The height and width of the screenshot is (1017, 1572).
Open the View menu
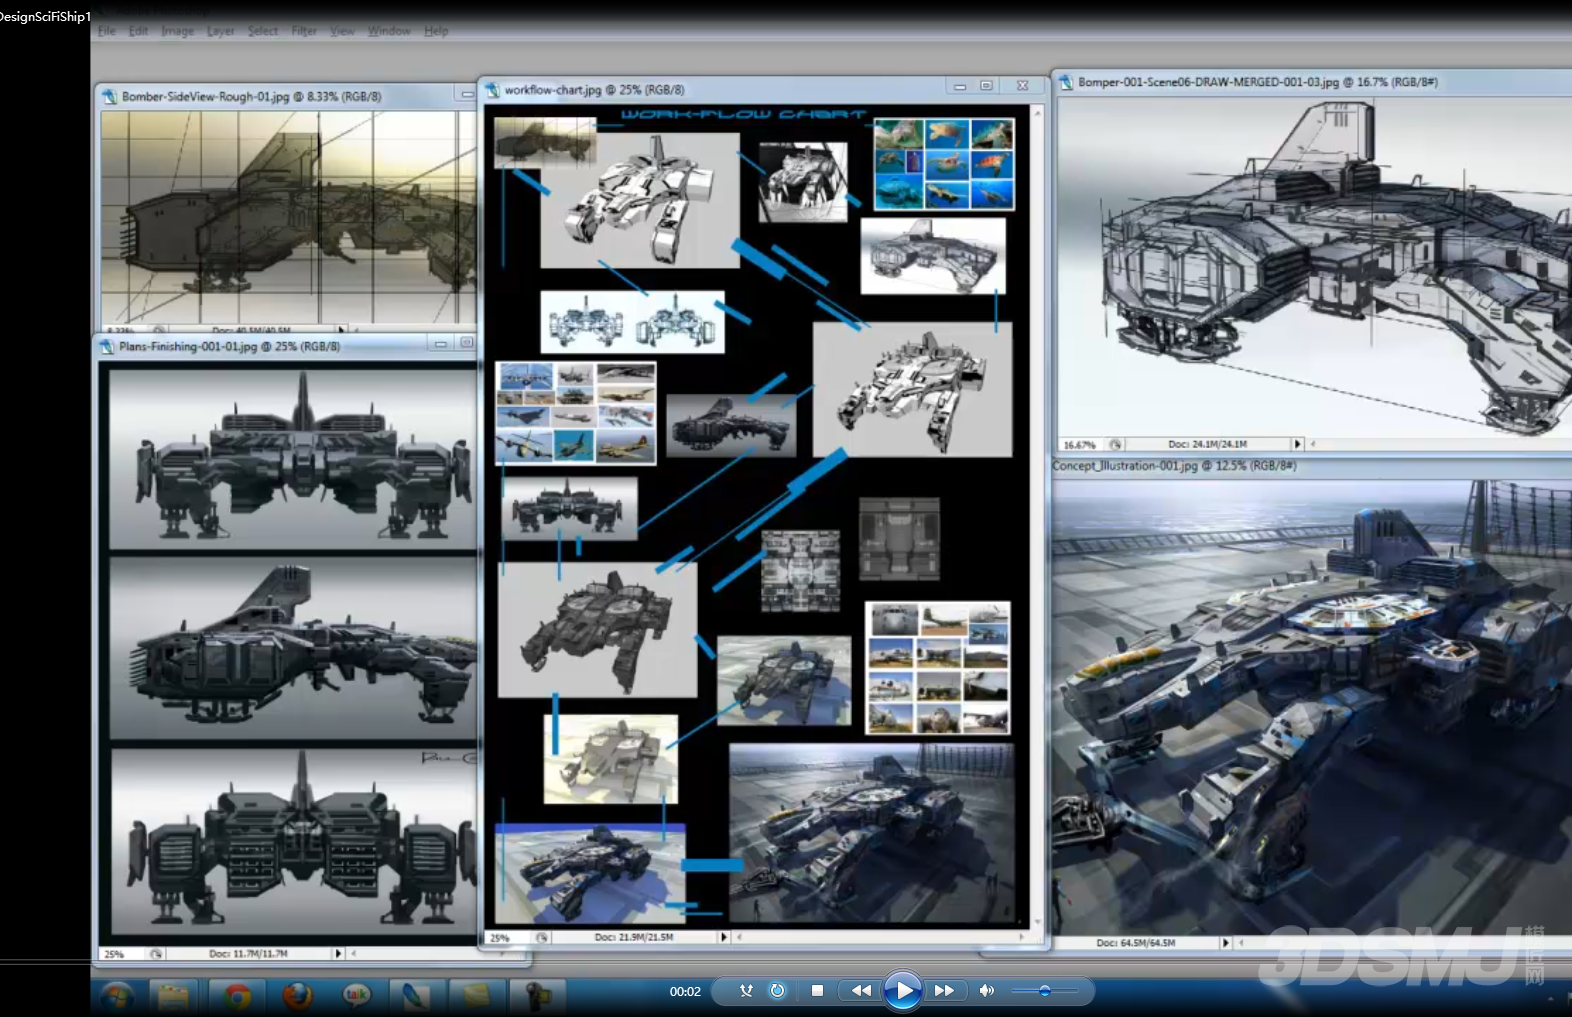[342, 31]
